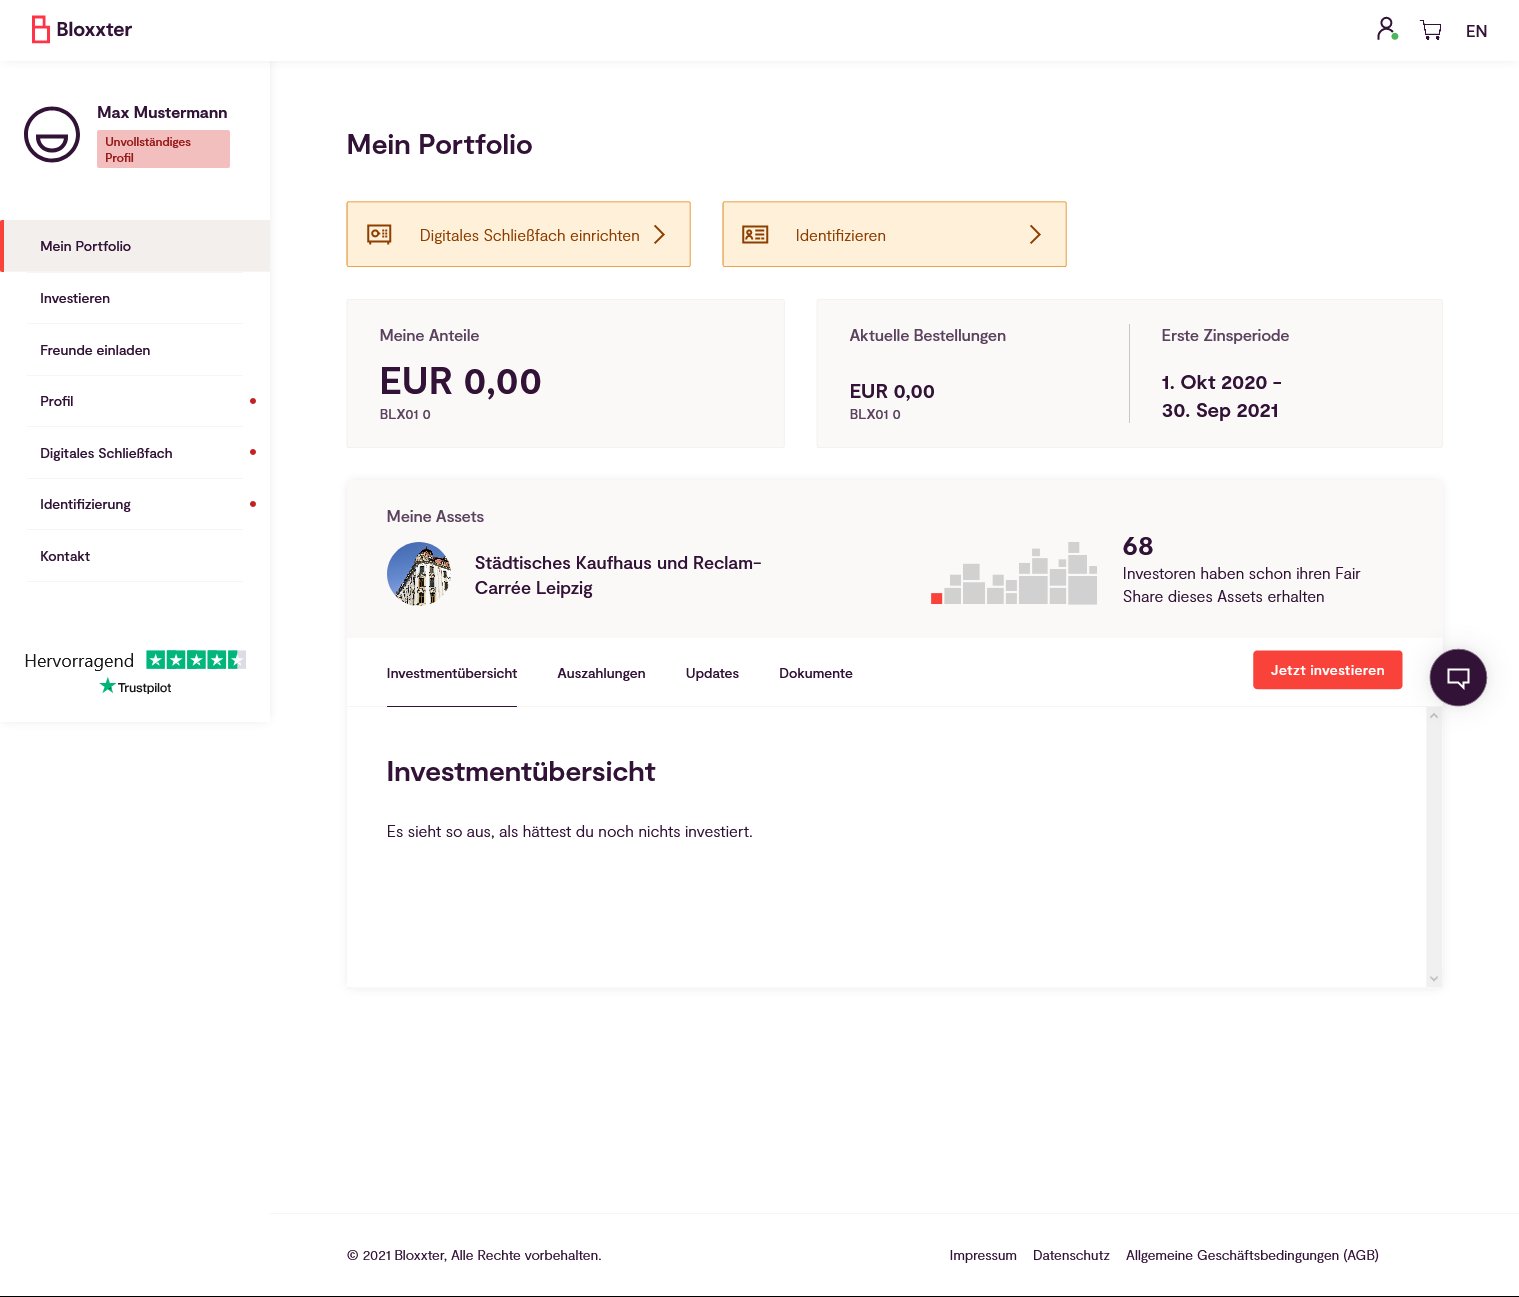Click the chevron on the Schließfach einrichten banner
The image size is (1519, 1297).
click(x=659, y=235)
